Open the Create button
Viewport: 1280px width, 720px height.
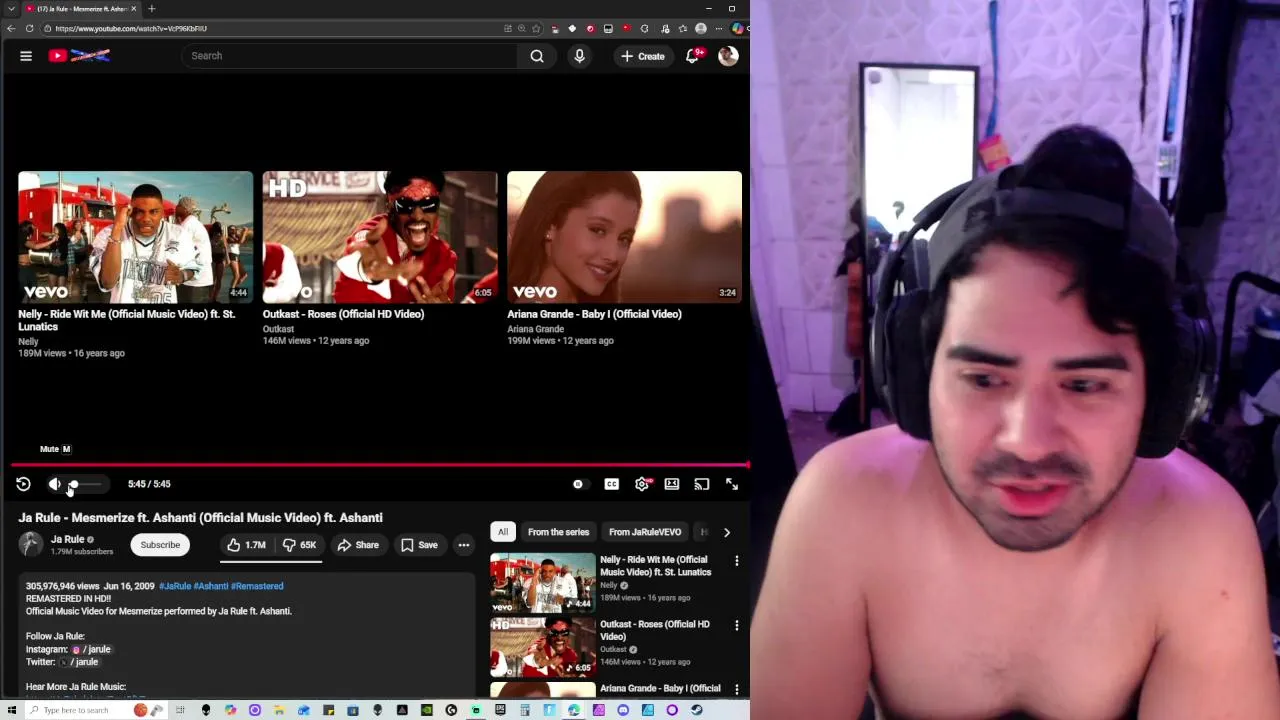click(x=643, y=56)
